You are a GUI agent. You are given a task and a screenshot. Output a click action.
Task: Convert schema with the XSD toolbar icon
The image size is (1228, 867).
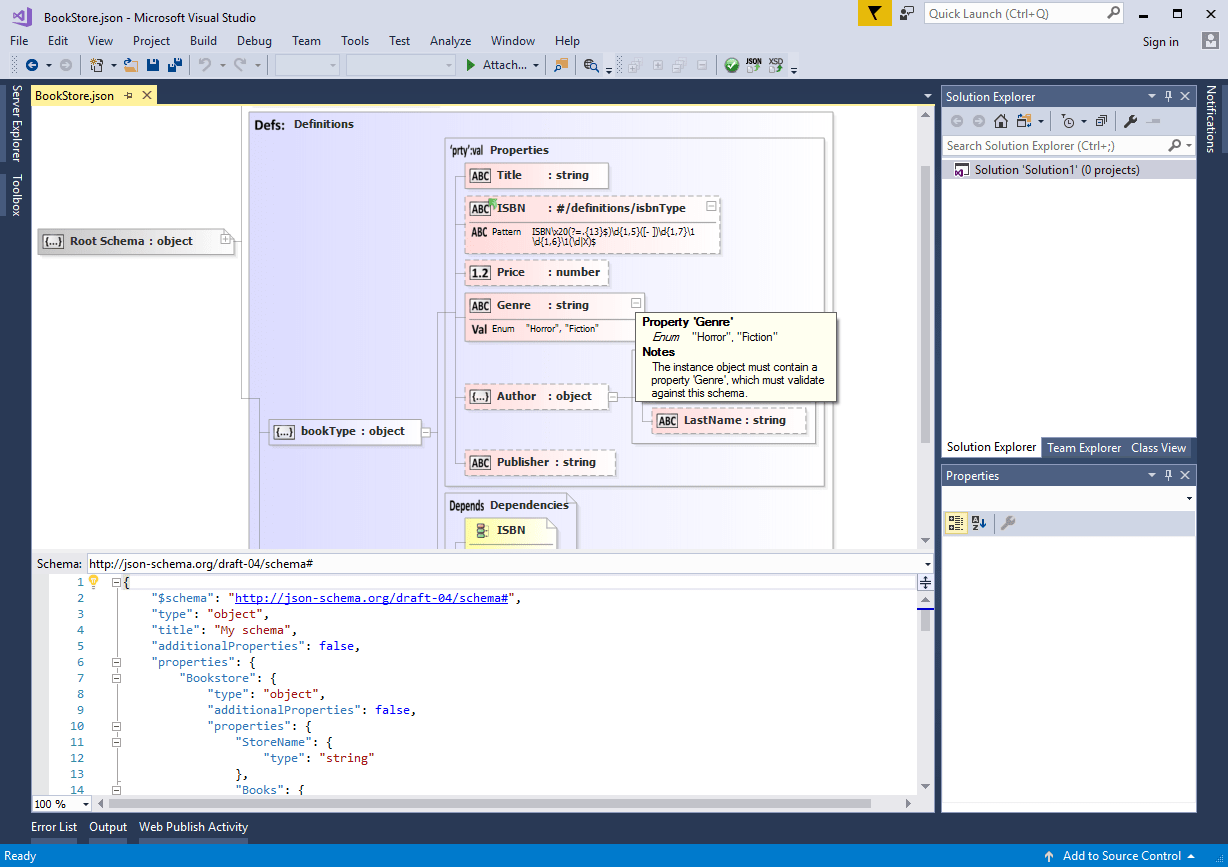pos(775,65)
